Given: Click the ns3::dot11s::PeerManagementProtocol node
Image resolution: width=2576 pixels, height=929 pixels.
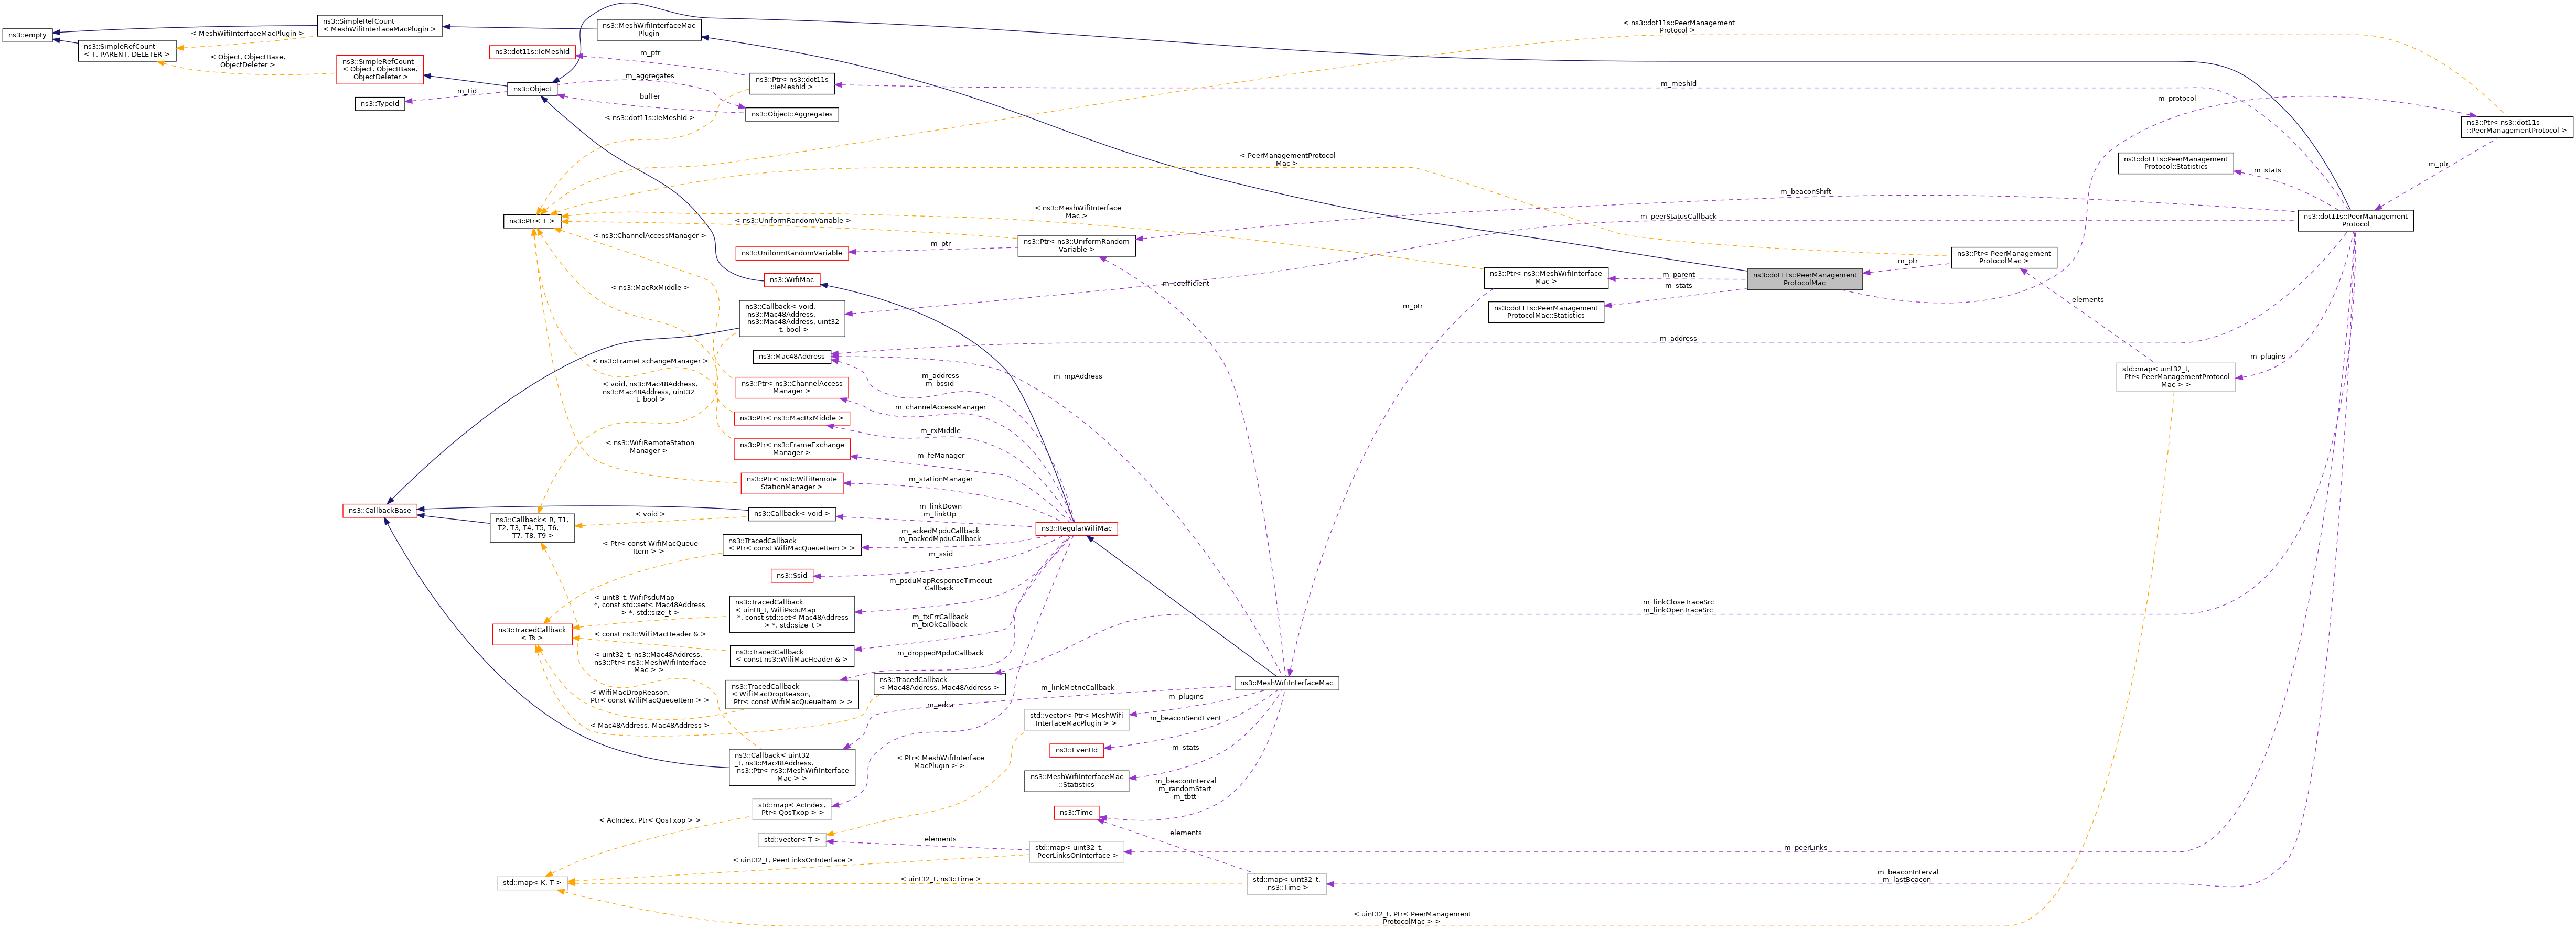Looking at the screenshot, I should [x=2356, y=220].
